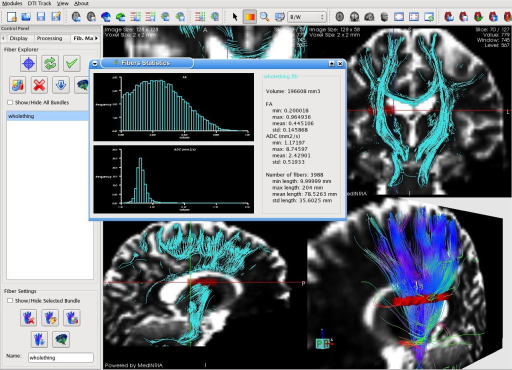Click the blue hand icon in bottom row
Image resolution: width=512 pixels, height=370 pixels.
coord(39,339)
